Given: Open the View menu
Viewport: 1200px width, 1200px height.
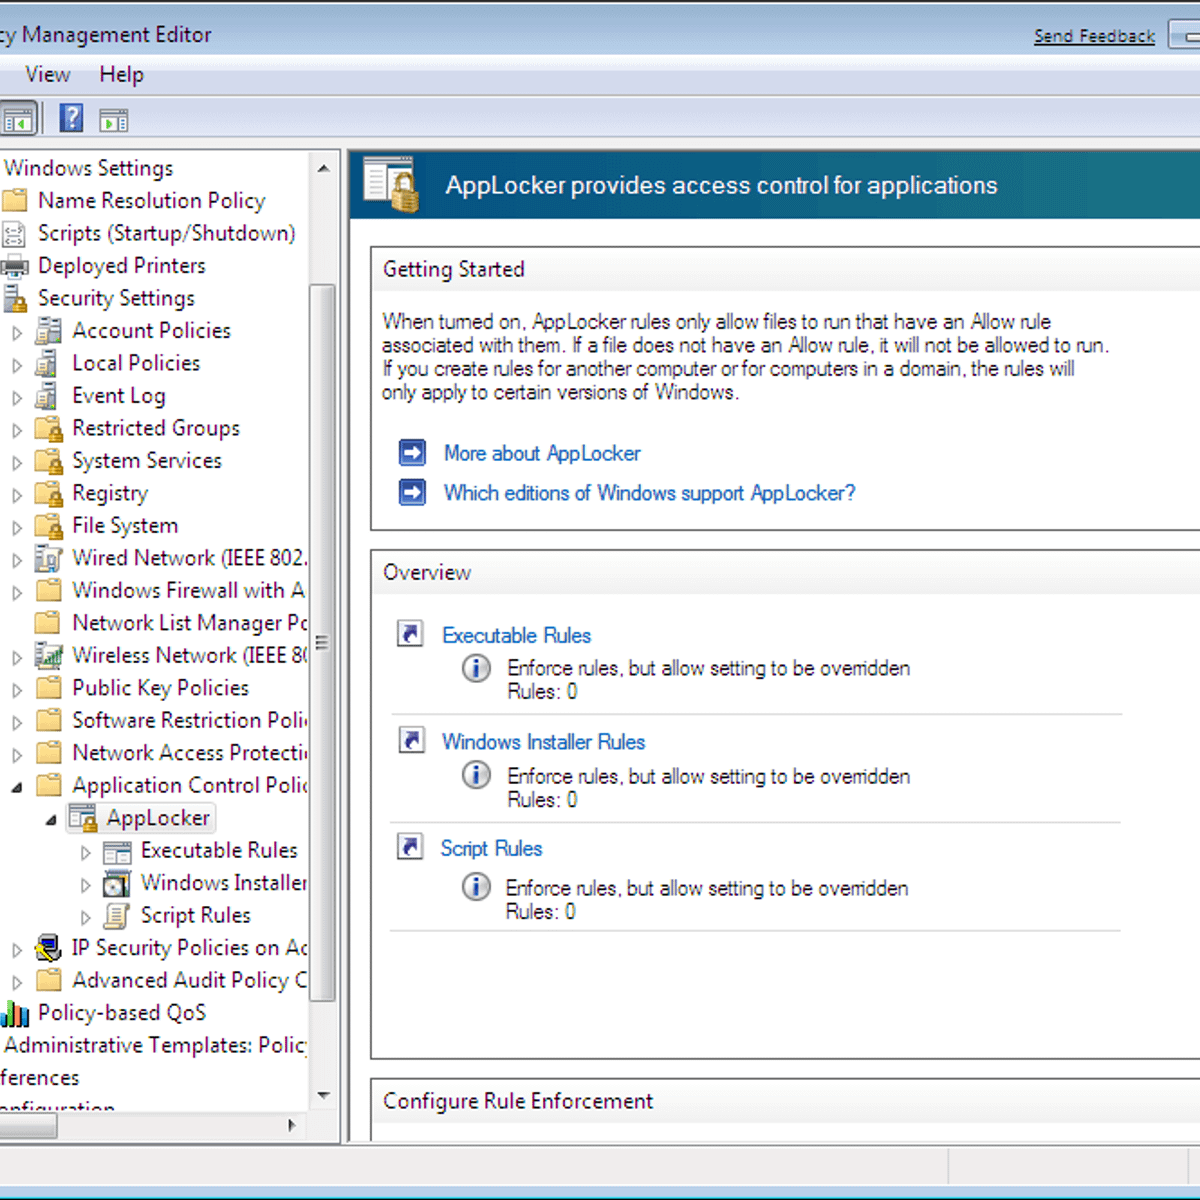Looking at the screenshot, I should (x=48, y=75).
